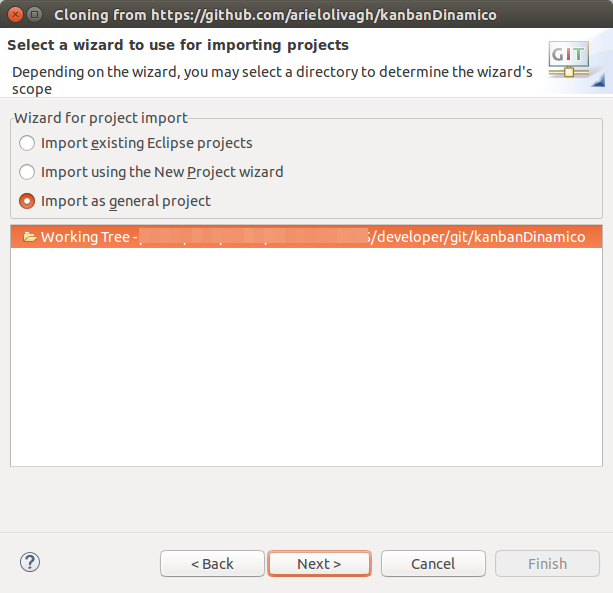
Task: Select Working Tree kanbanDinamico entry
Action: click(306, 236)
